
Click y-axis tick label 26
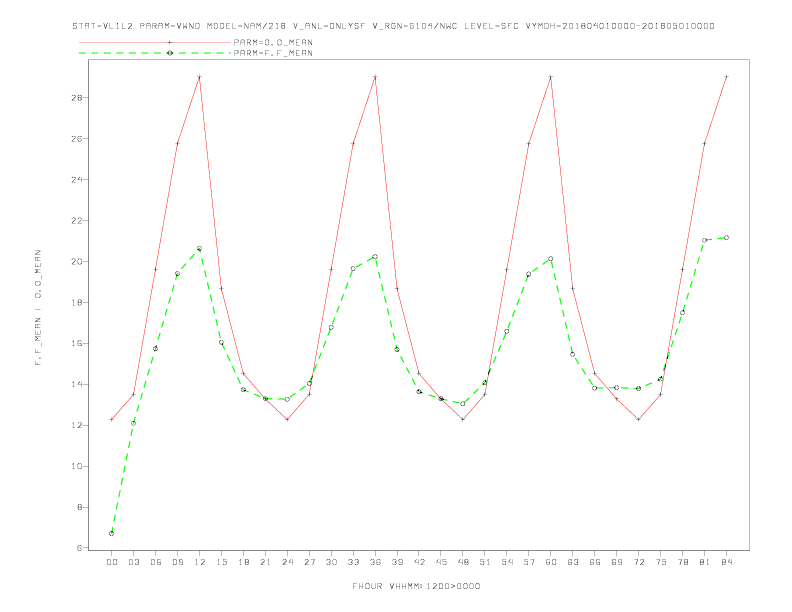[x=76, y=138]
